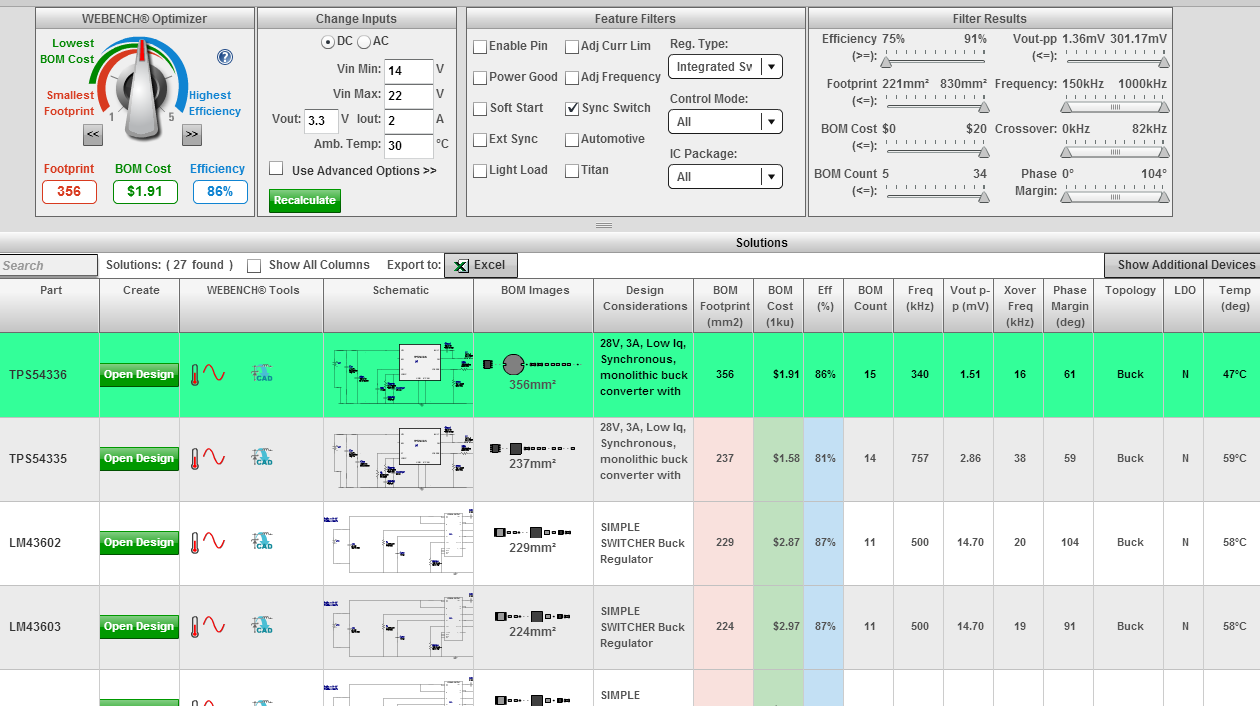The height and width of the screenshot is (706, 1260).
Task: Check the Power Good filter
Action: tap(480, 78)
